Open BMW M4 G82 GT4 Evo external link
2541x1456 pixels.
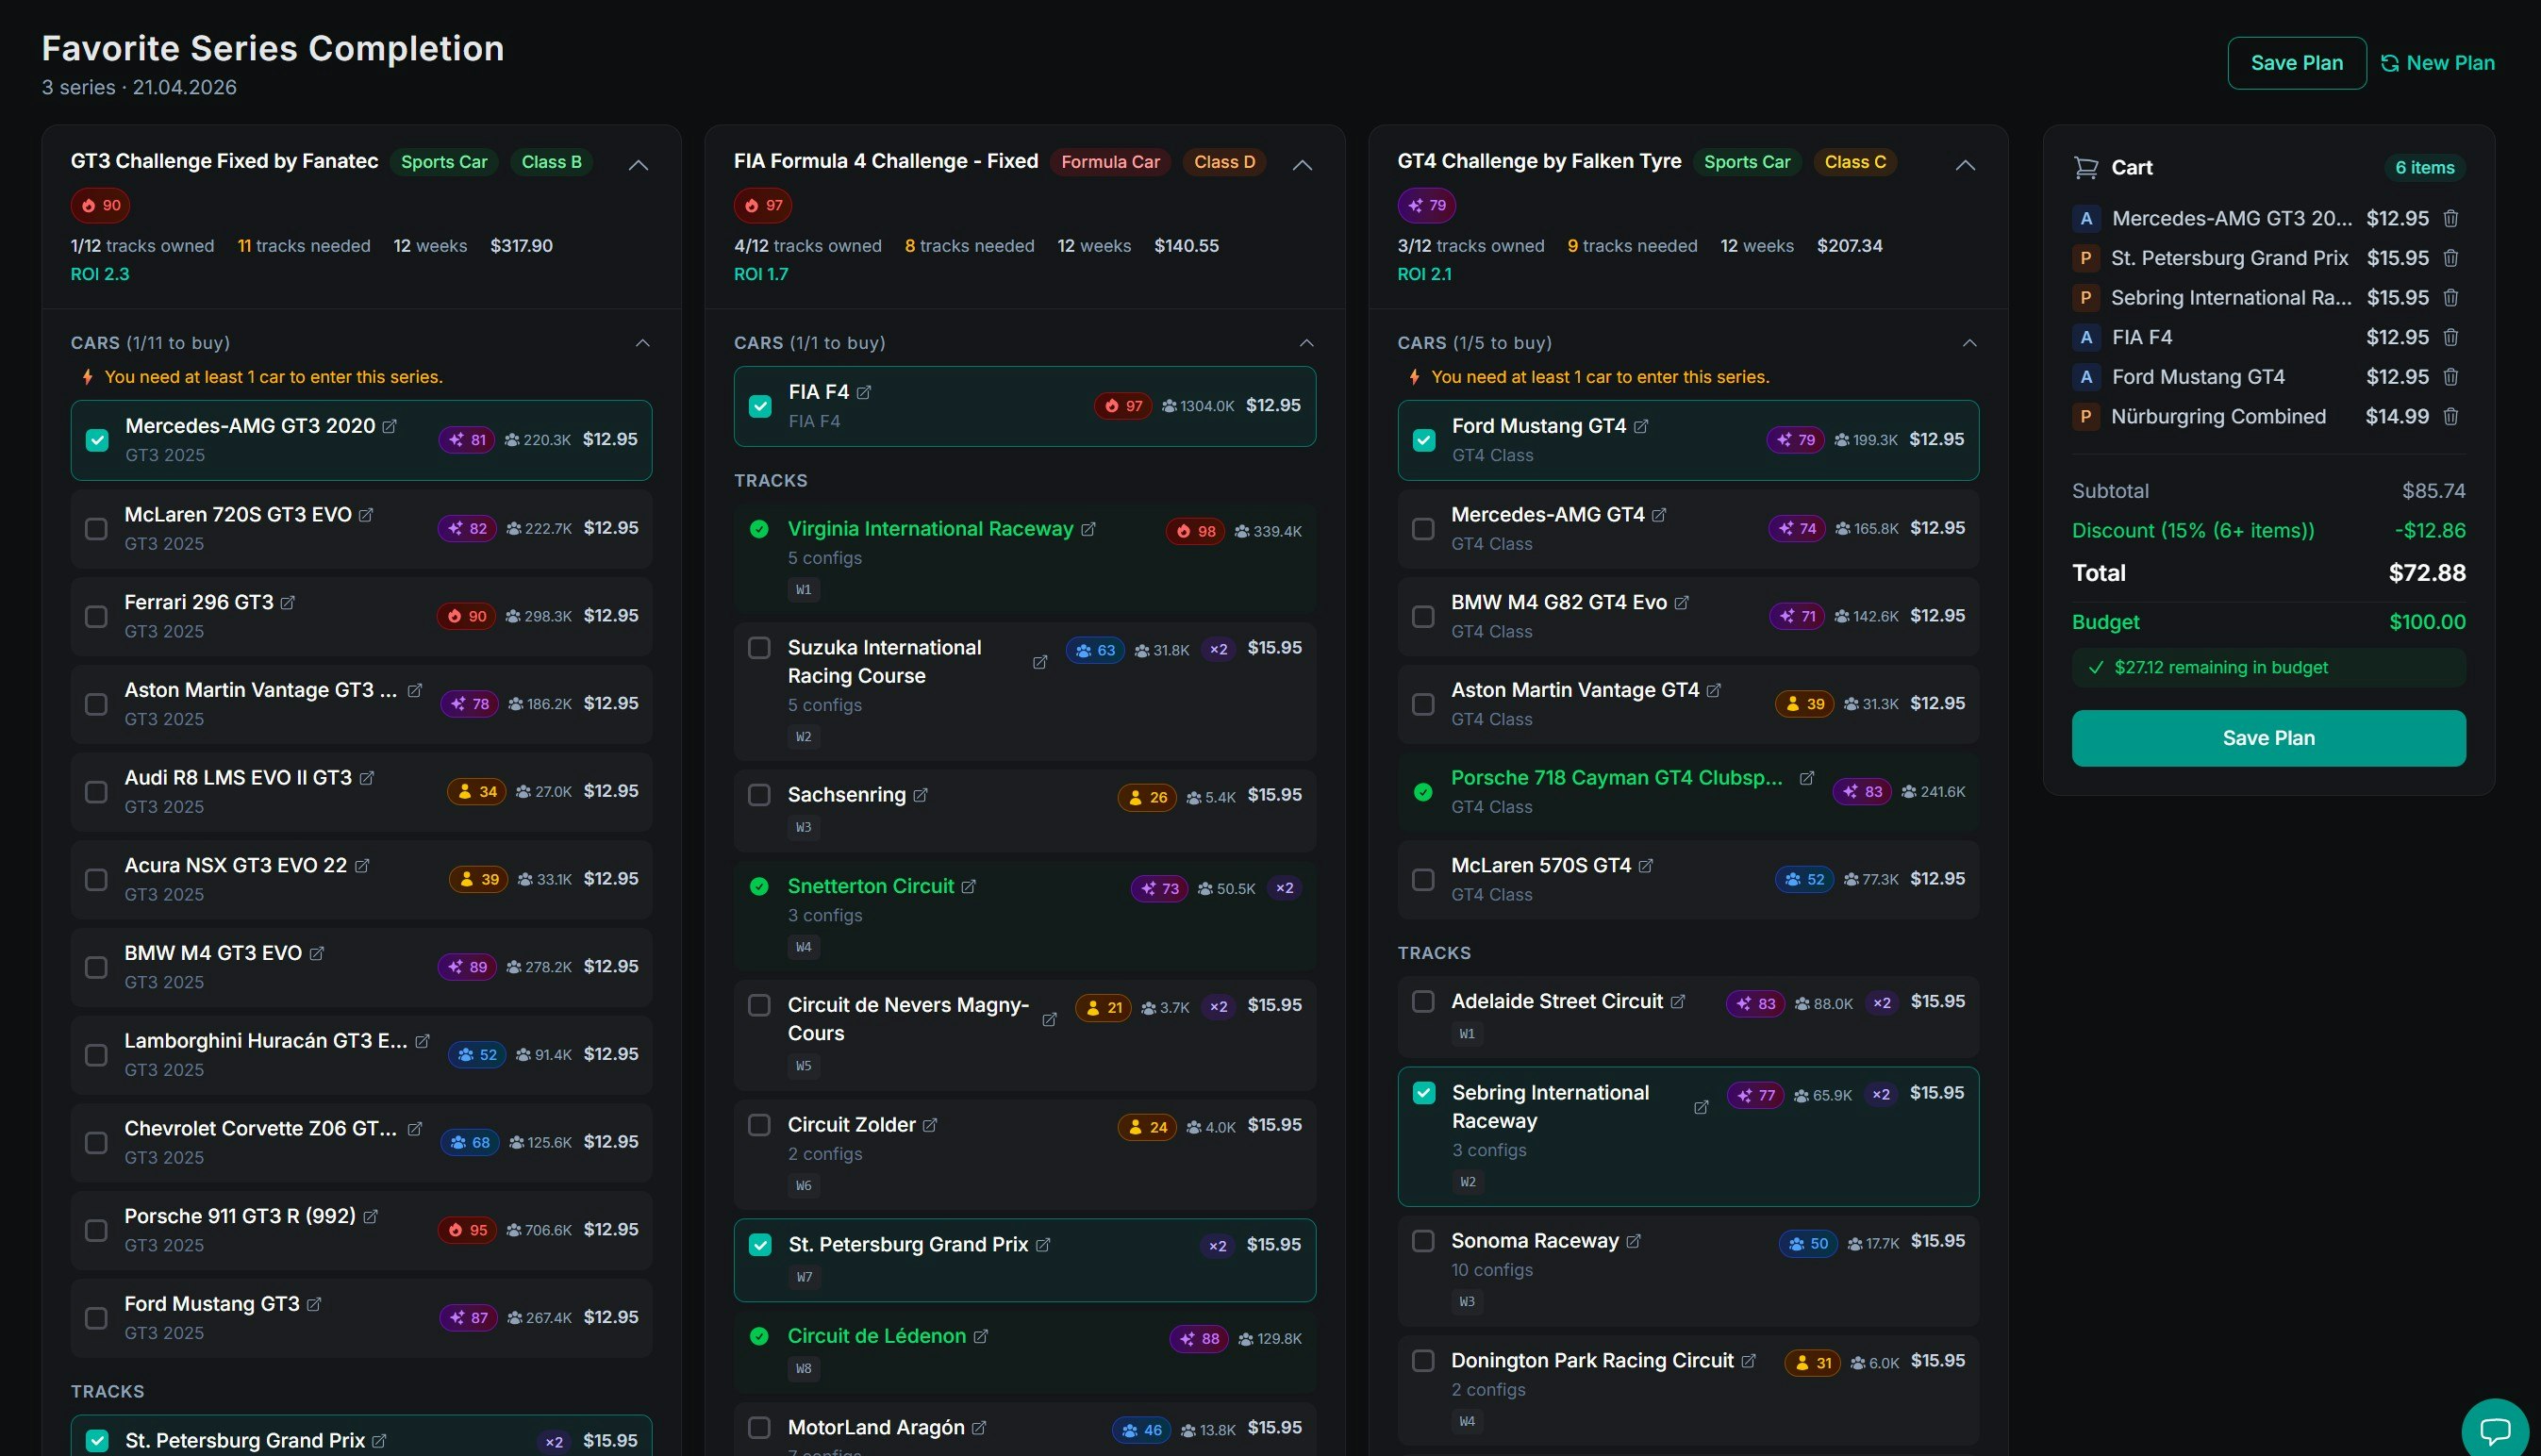click(1682, 603)
